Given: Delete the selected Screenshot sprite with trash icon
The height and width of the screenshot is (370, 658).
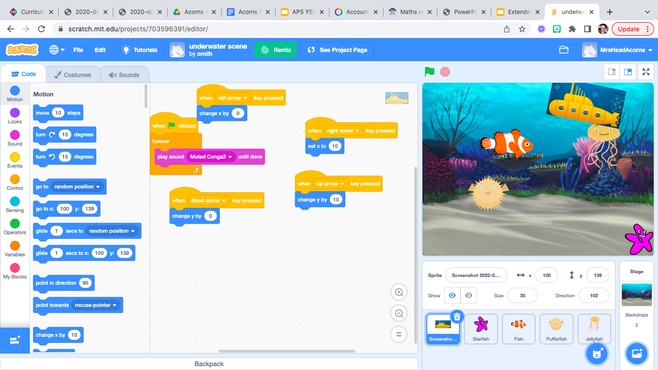Looking at the screenshot, I should point(457,316).
